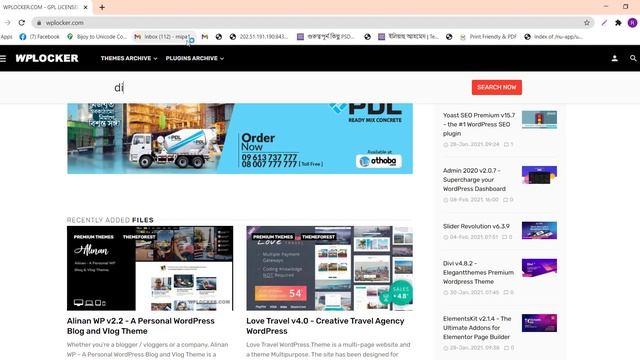Click the pen extension icon in toolbar
Screen dimensions: 640x360
pyautogui.click(x=604, y=23)
